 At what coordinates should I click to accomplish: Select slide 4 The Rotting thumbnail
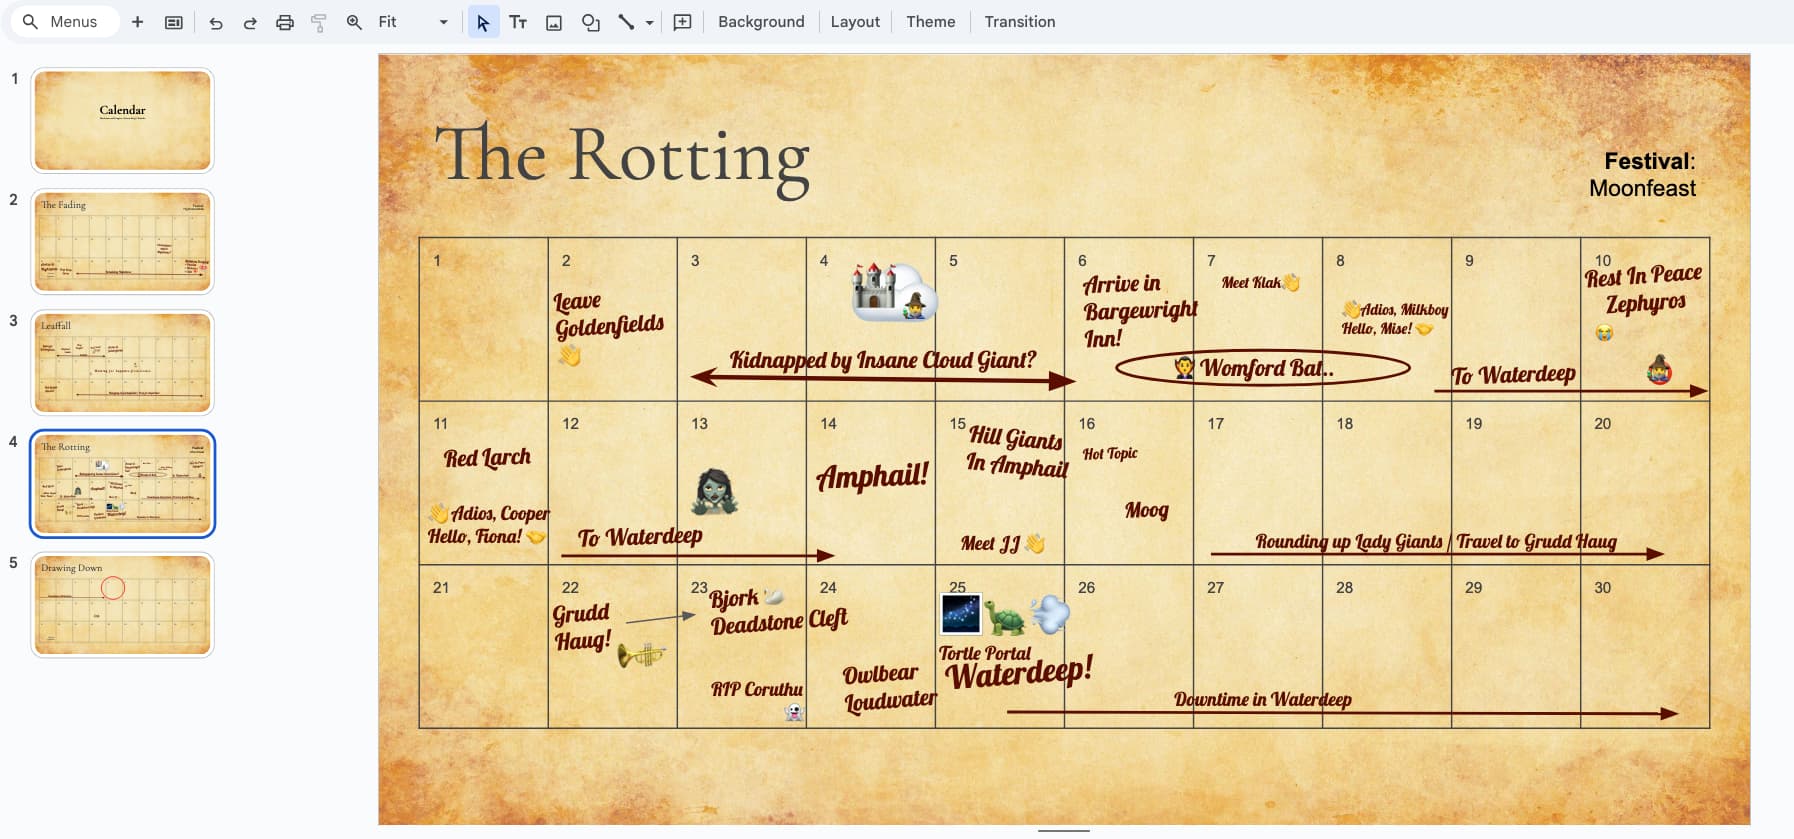coord(122,483)
